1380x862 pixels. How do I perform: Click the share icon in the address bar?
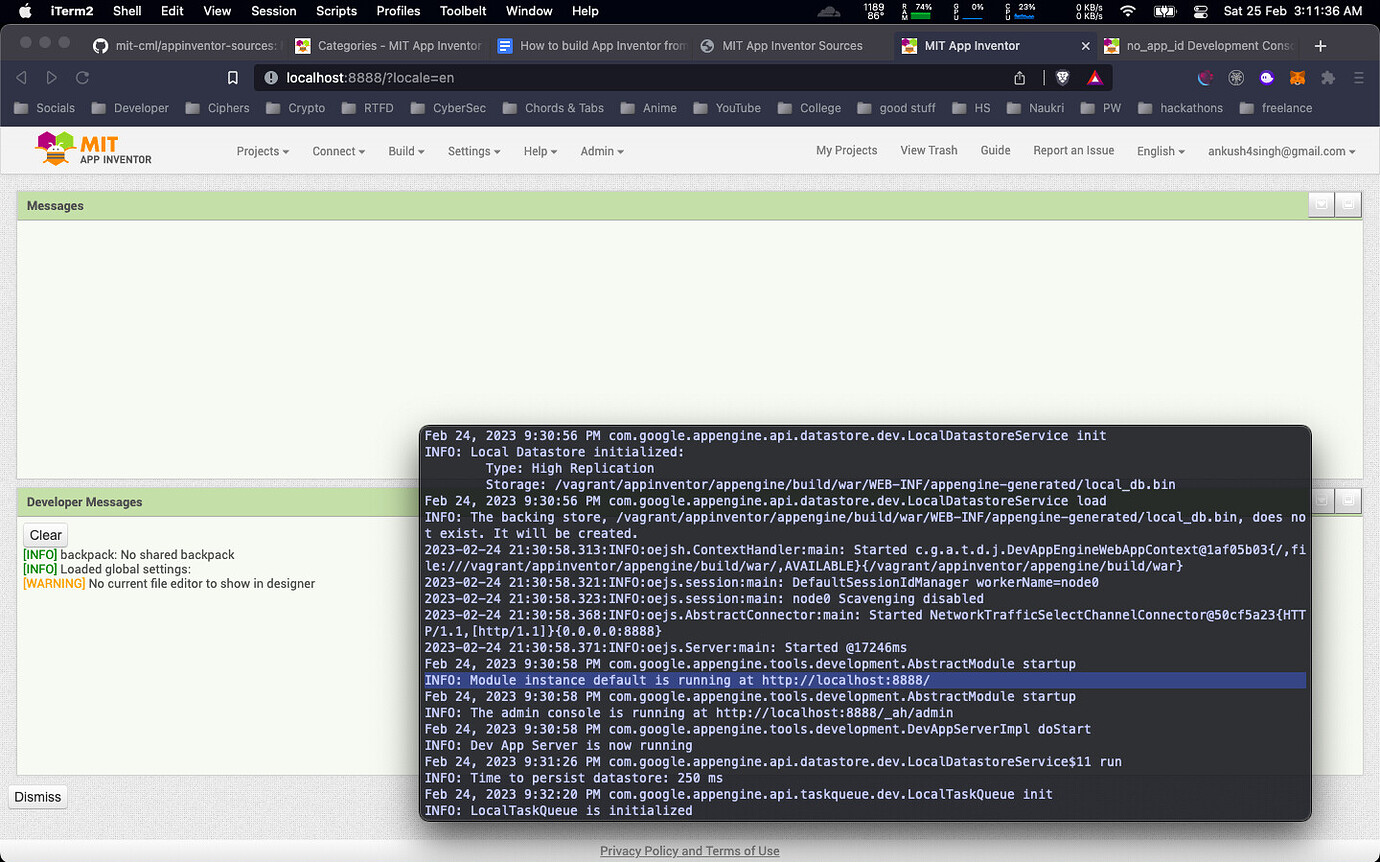(1019, 77)
